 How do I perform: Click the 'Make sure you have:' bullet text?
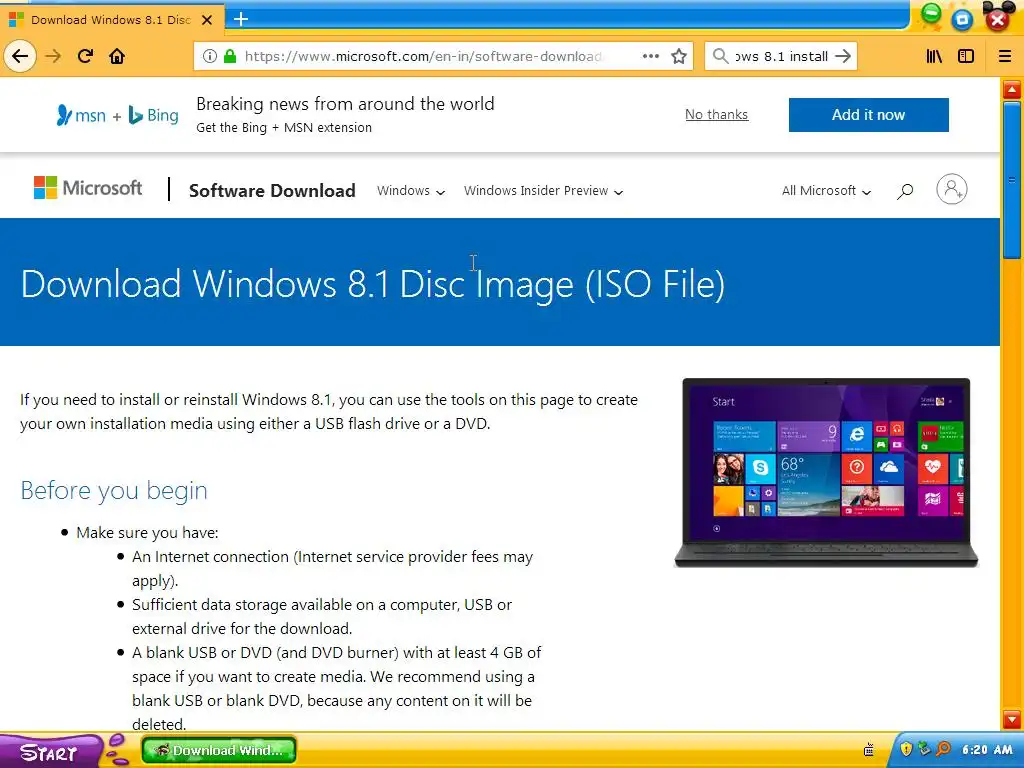coord(148,533)
